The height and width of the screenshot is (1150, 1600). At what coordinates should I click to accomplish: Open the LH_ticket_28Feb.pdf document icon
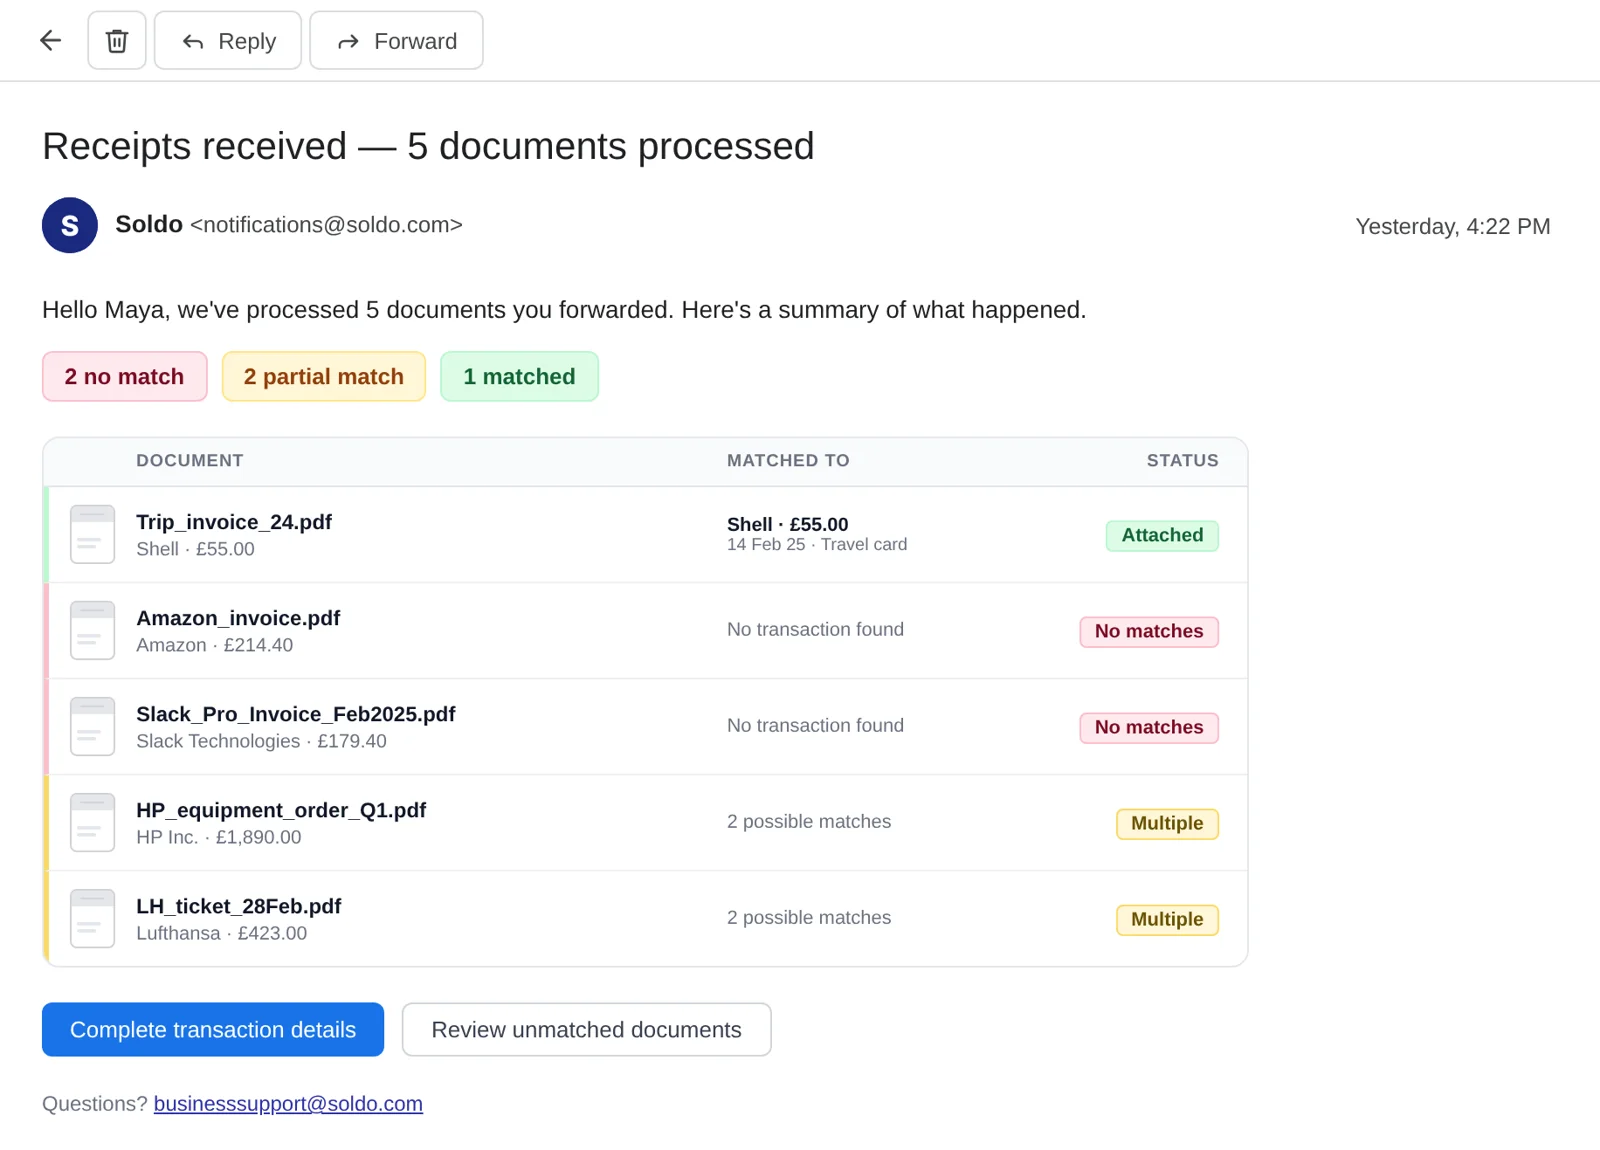click(92, 918)
